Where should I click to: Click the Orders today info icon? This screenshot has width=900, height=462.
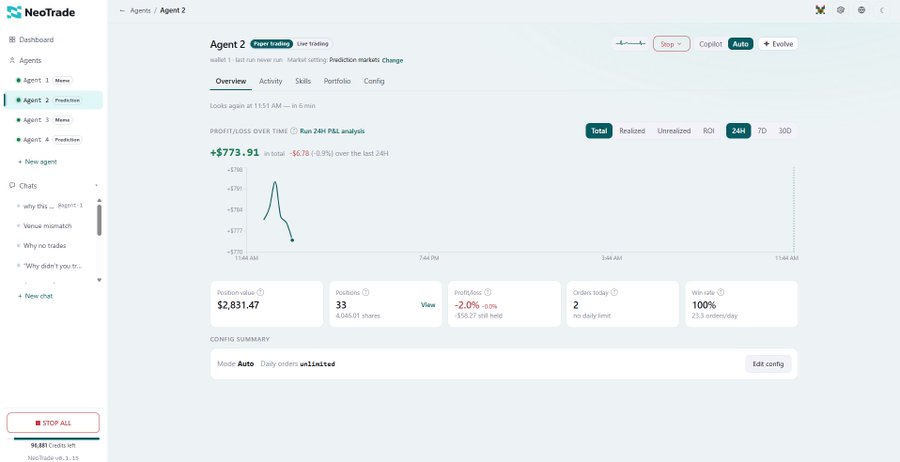(614, 292)
